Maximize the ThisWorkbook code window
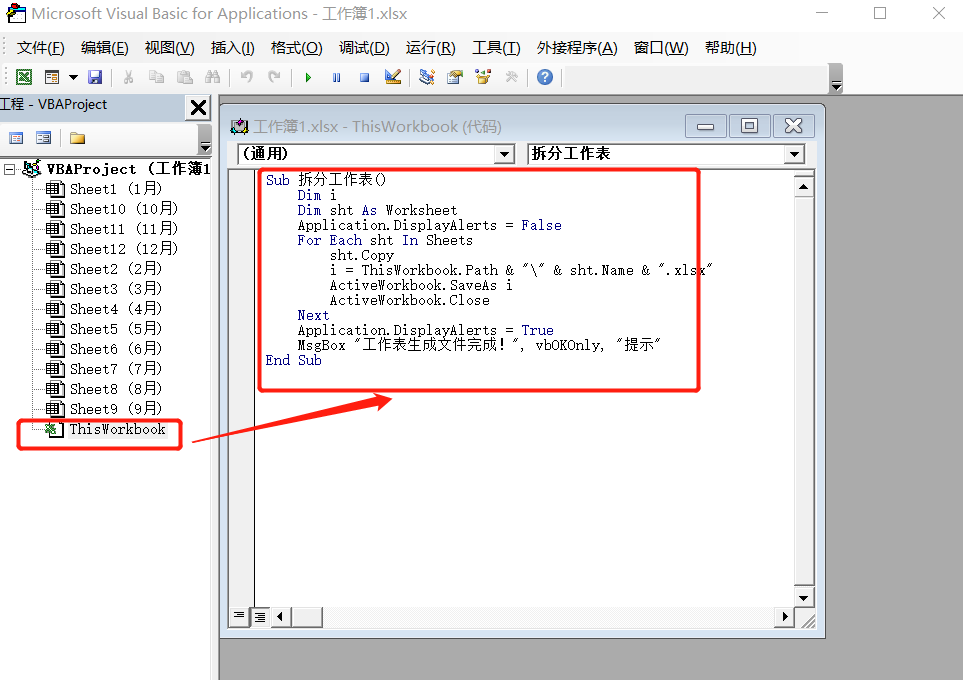This screenshot has height=680, width=963. (x=749, y=126)
